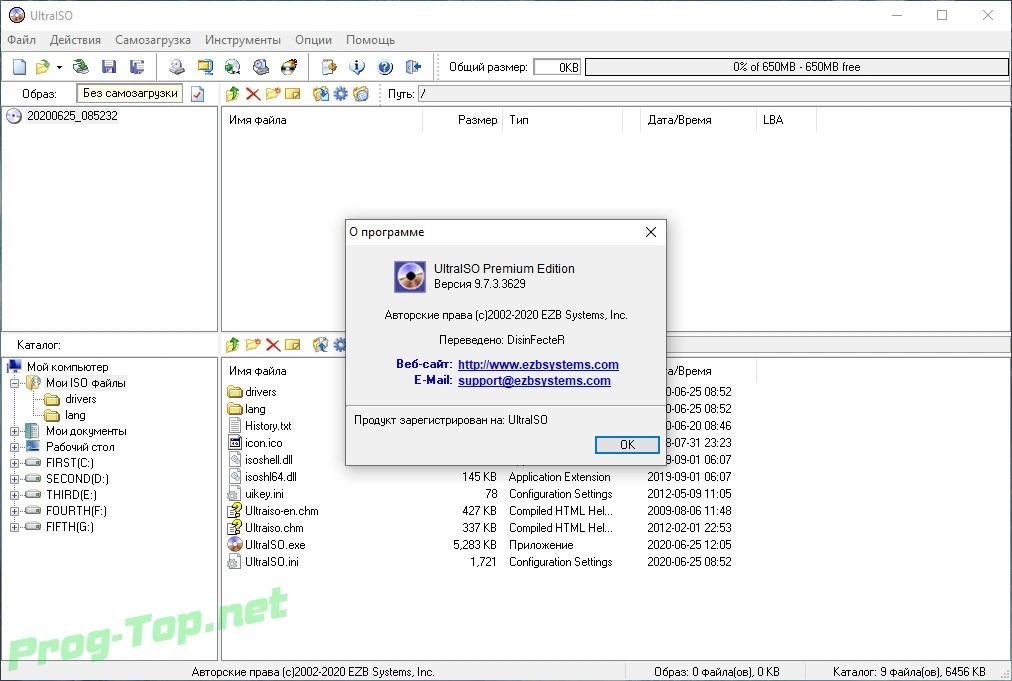The width and height of the screenshot is (1012, 681).
Task: Click OK in the О программе dialog
Action: coord(627,445)
